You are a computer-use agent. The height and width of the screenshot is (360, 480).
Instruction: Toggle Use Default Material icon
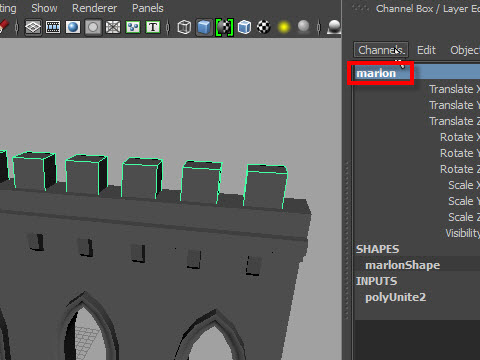pyautogui.click(x=224, y=27)
